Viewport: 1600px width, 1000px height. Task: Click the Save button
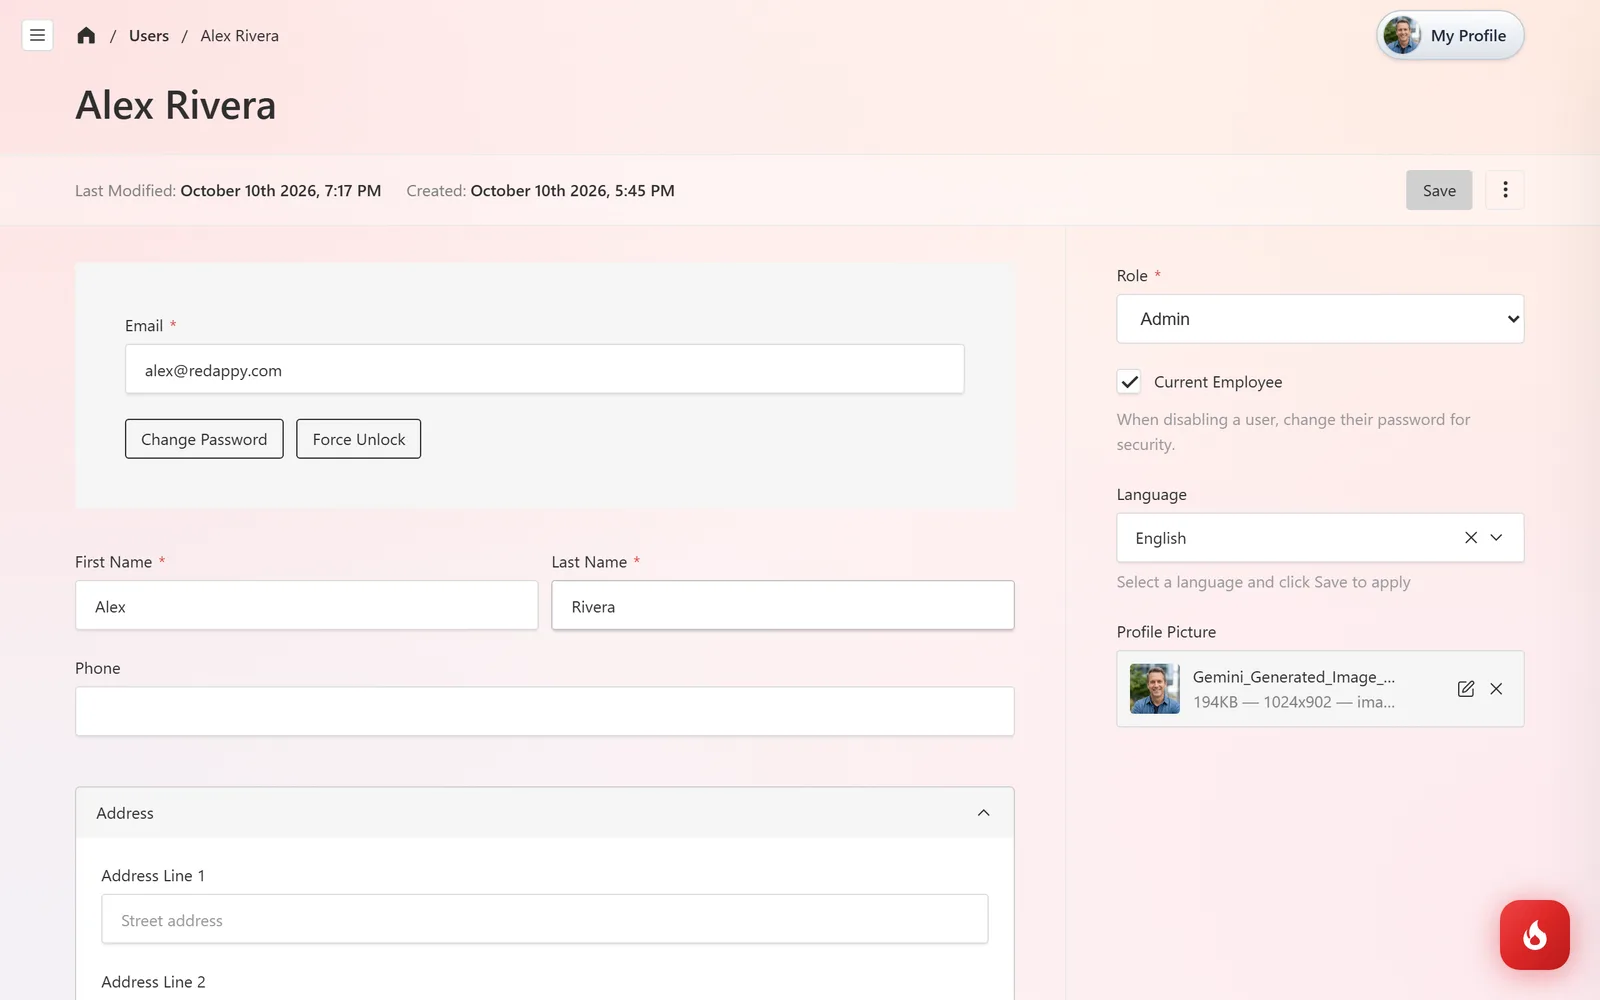[x=1439, y=190]
